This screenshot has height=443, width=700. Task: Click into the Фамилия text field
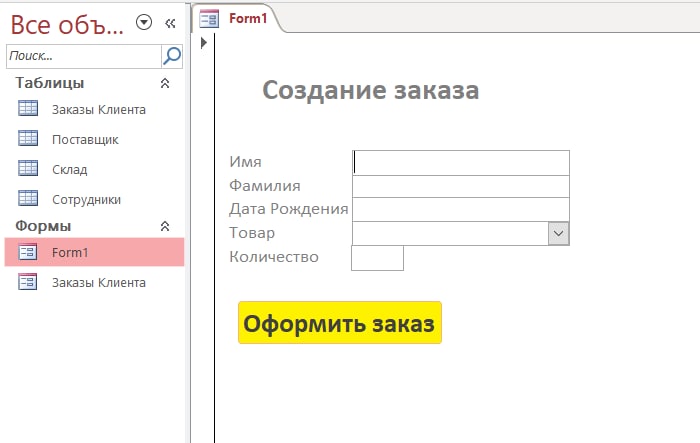click(461, 186)
